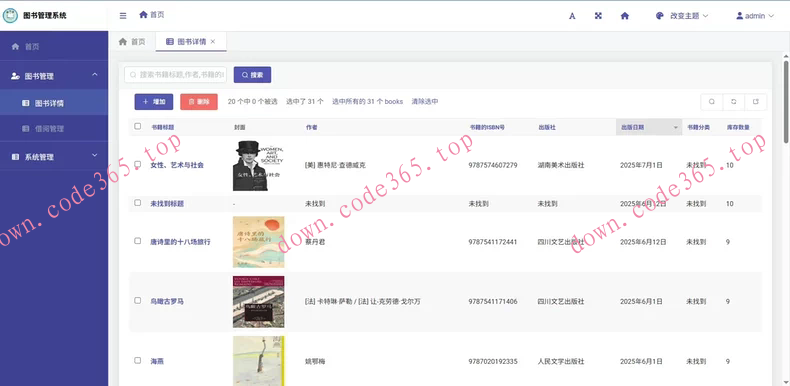This screenshot has width=790, height=386.
Task: Open the 海燕 book title link
Action: (157, 361)
